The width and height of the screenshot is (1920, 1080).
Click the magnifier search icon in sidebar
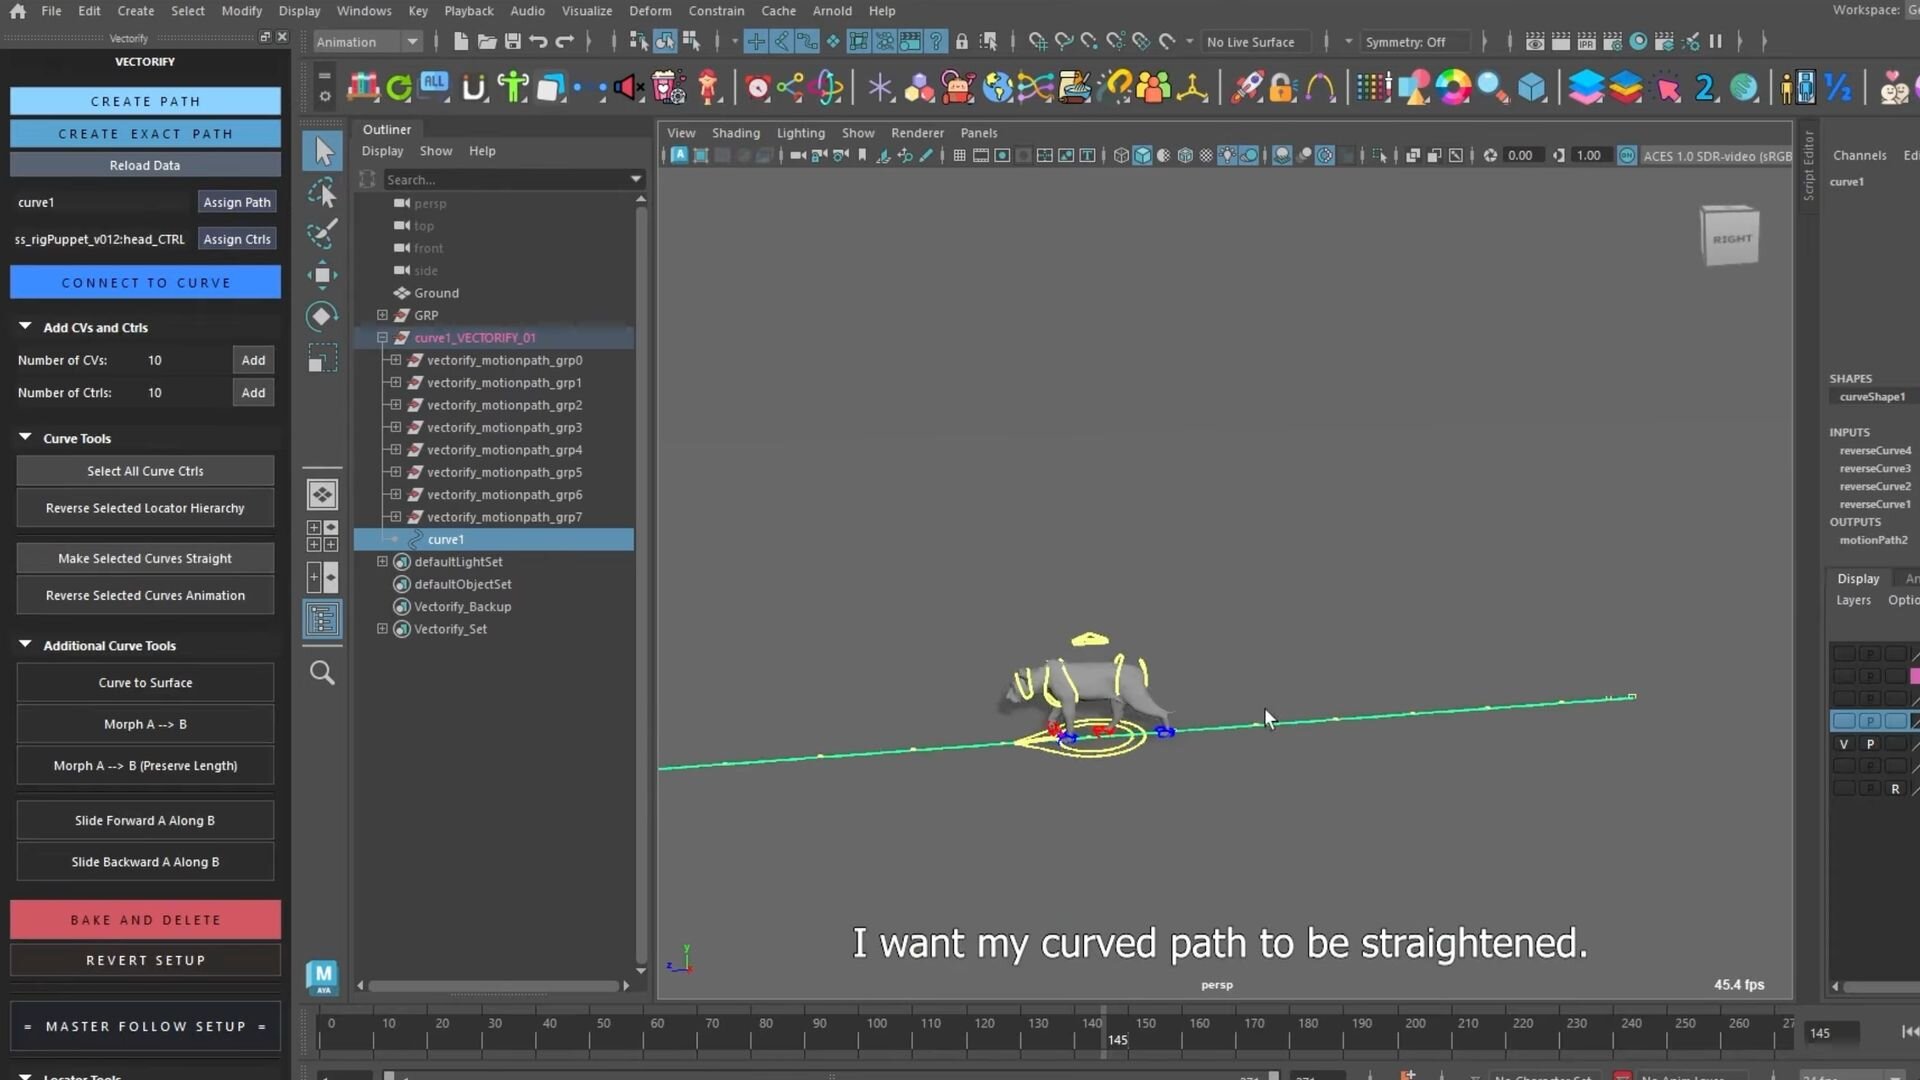coord(322,673)
